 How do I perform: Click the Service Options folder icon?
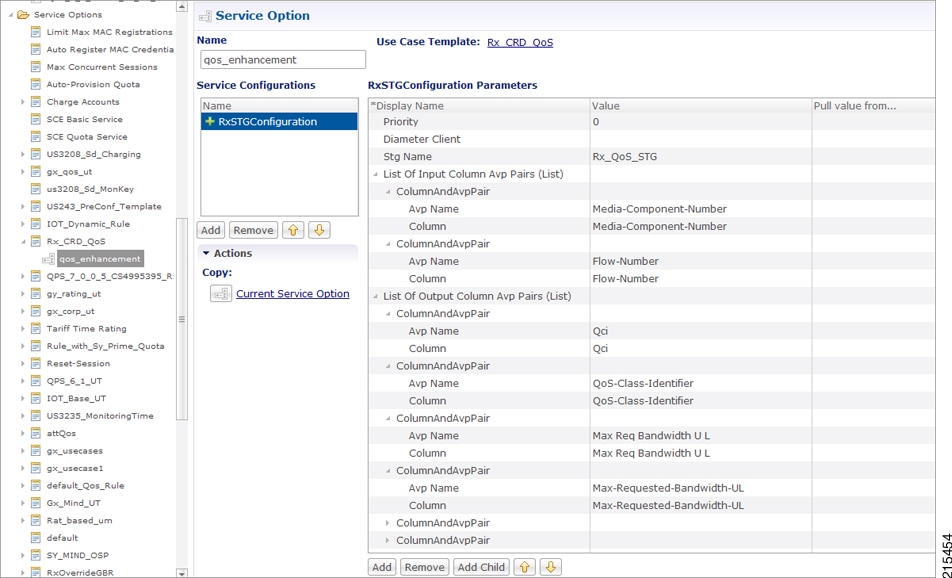pos(23,15)
